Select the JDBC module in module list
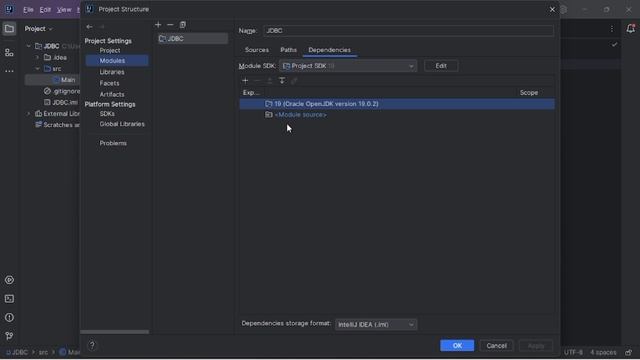640x360 pixels. click(x=193, y=38)
